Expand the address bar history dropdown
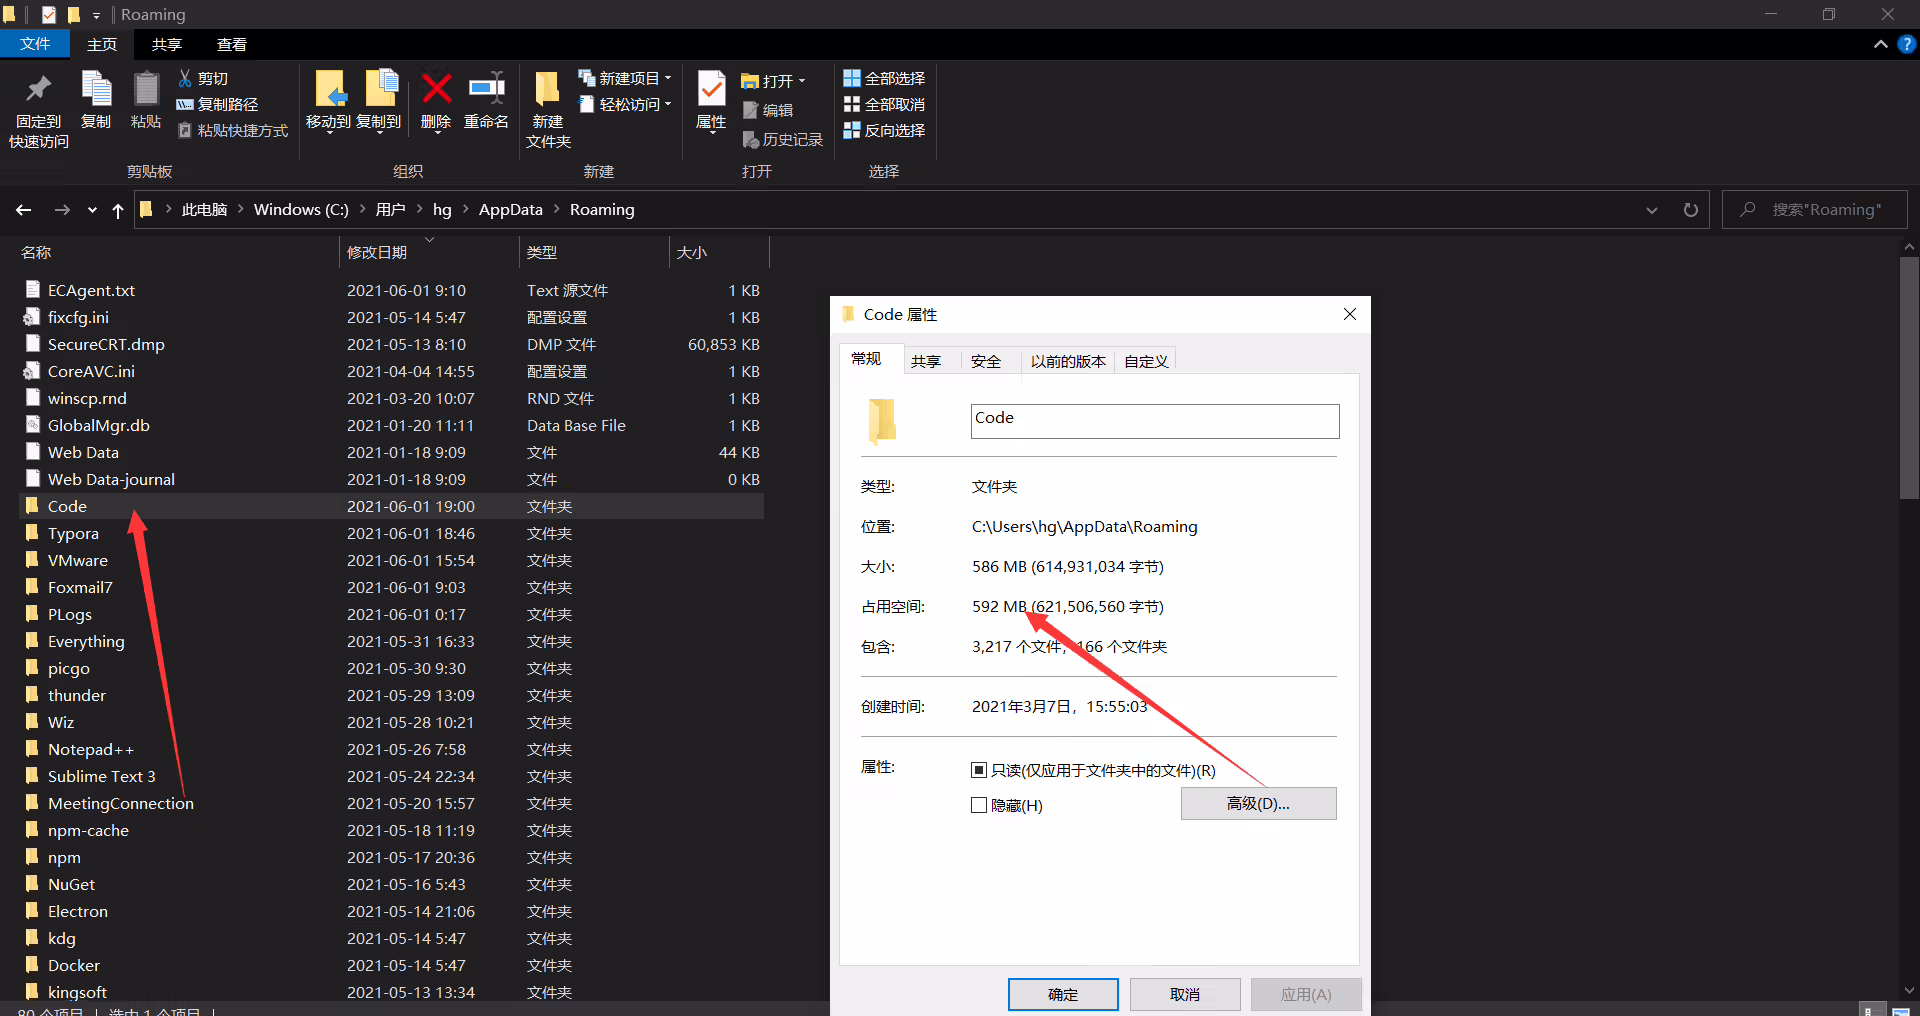 tap(1652, 210)
